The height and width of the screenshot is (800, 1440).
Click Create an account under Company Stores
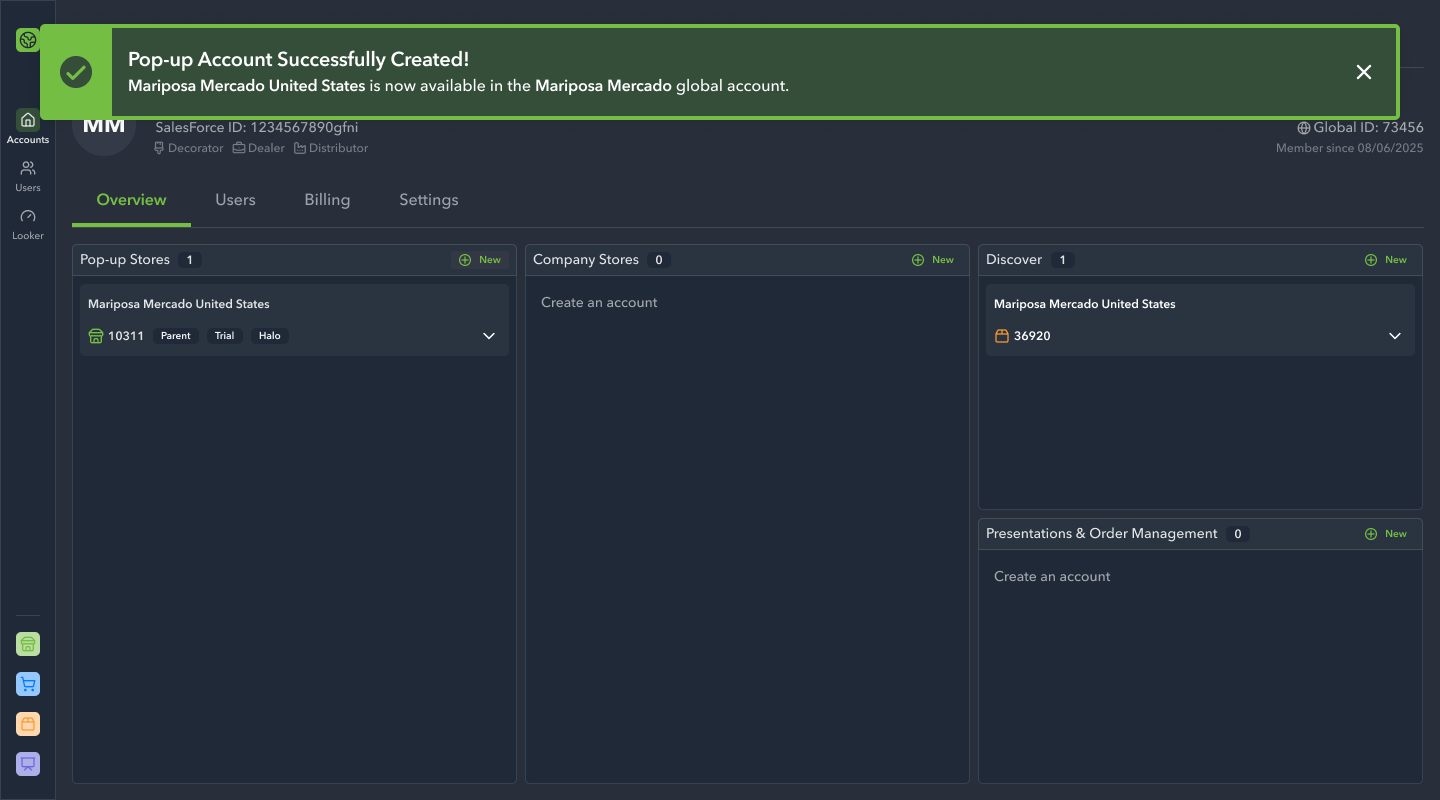599,302
